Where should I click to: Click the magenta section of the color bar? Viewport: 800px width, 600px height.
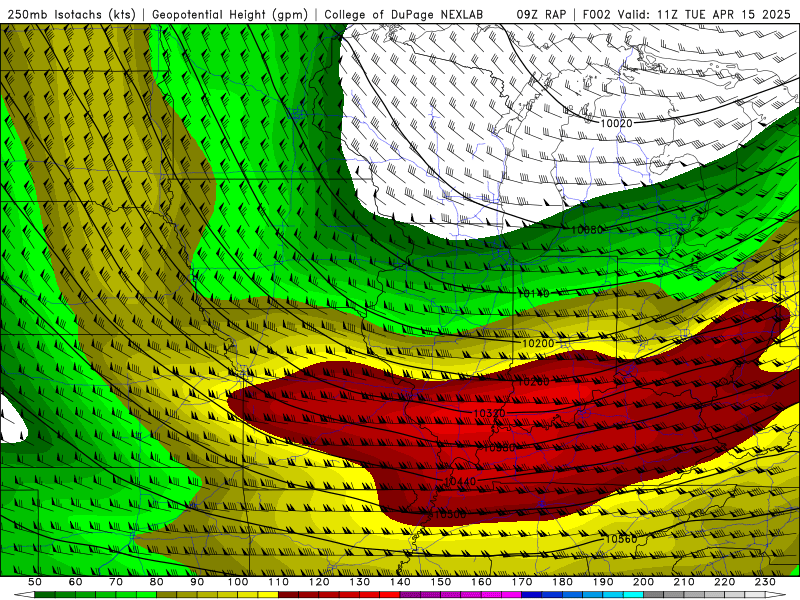(x=461, y=595)
